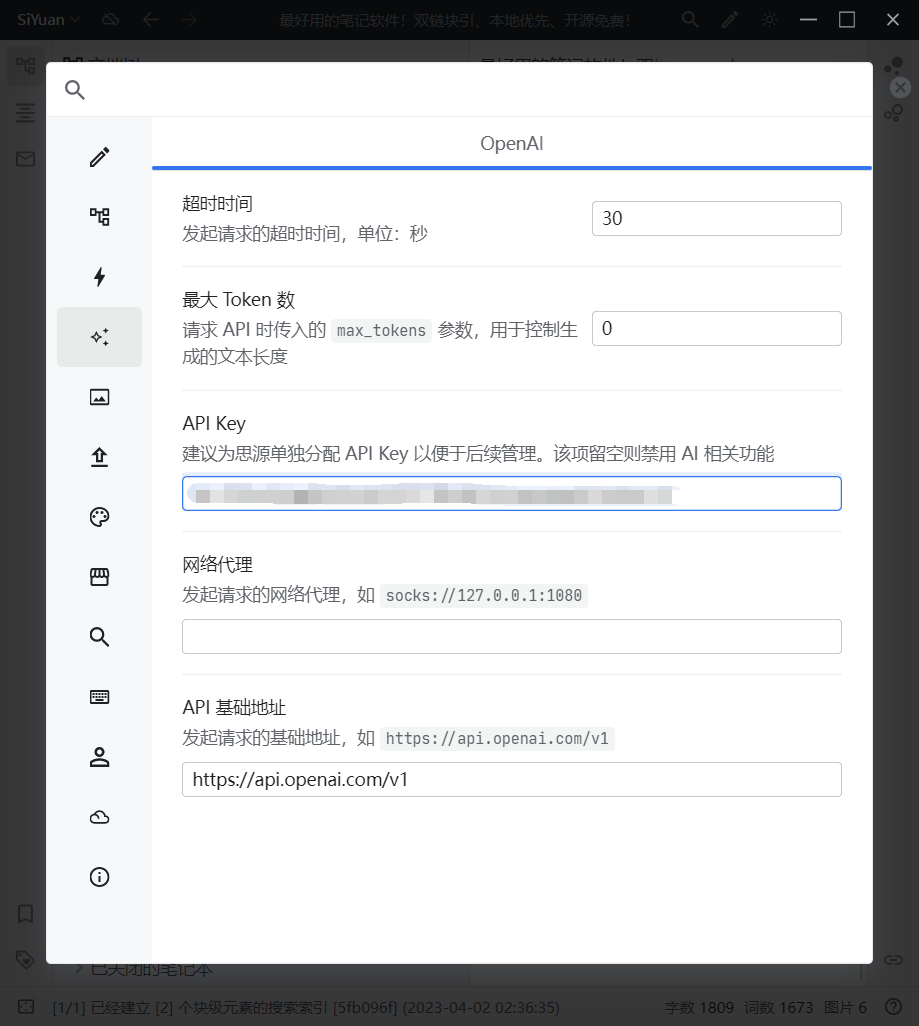Click the sync icon in title bar

tap(110, 19)
